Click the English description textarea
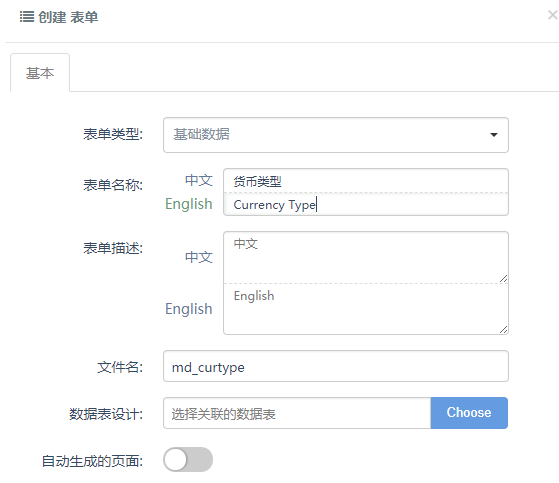The height and width of the screenshot is (483, 559). pos(366,309)
